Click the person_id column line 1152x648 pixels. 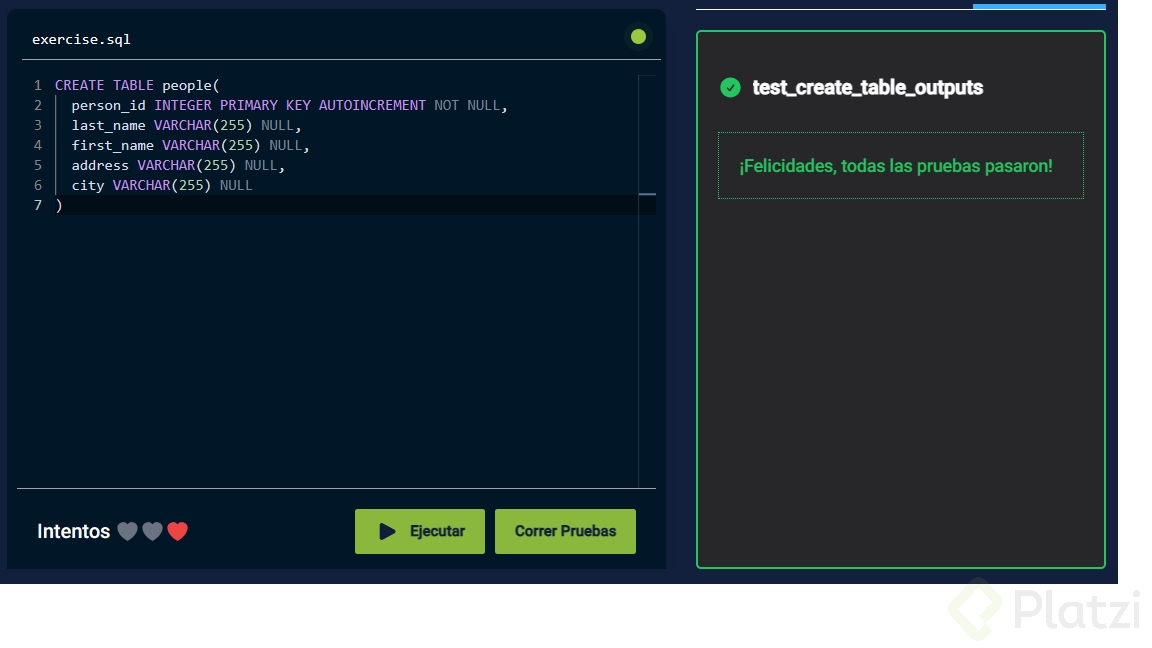[289, 105]
